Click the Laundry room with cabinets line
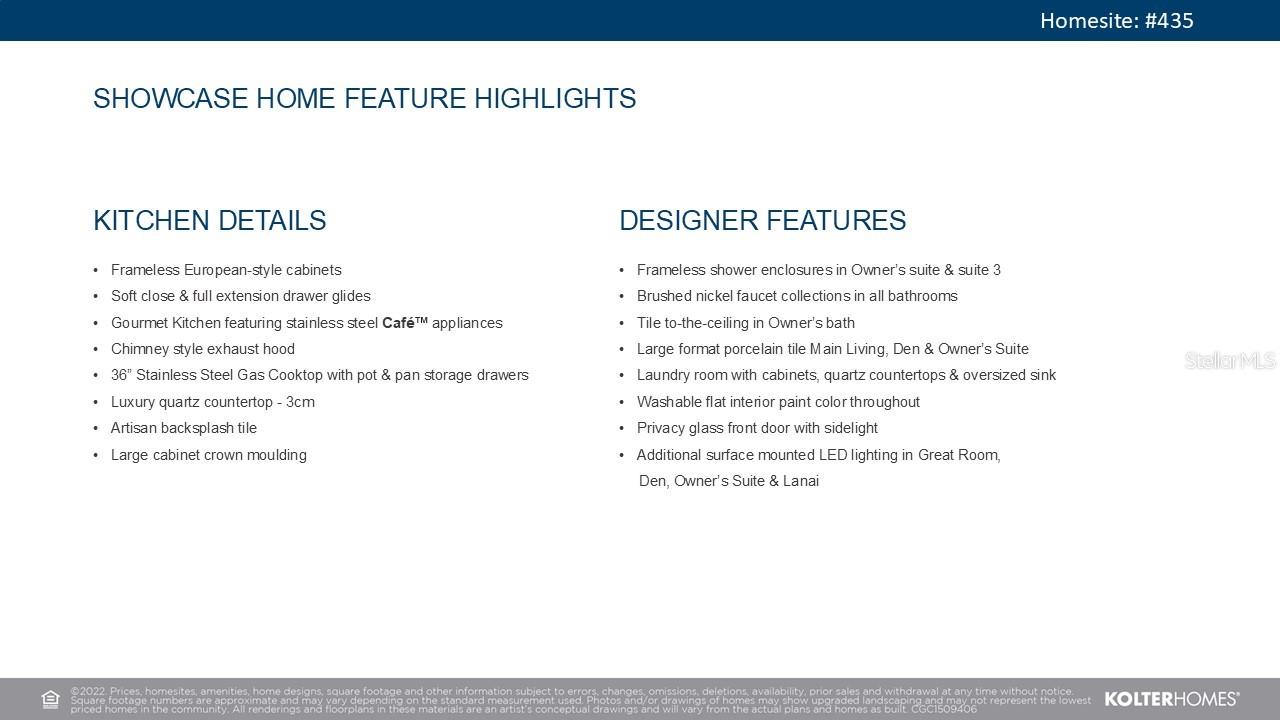 tap(846, 375)
